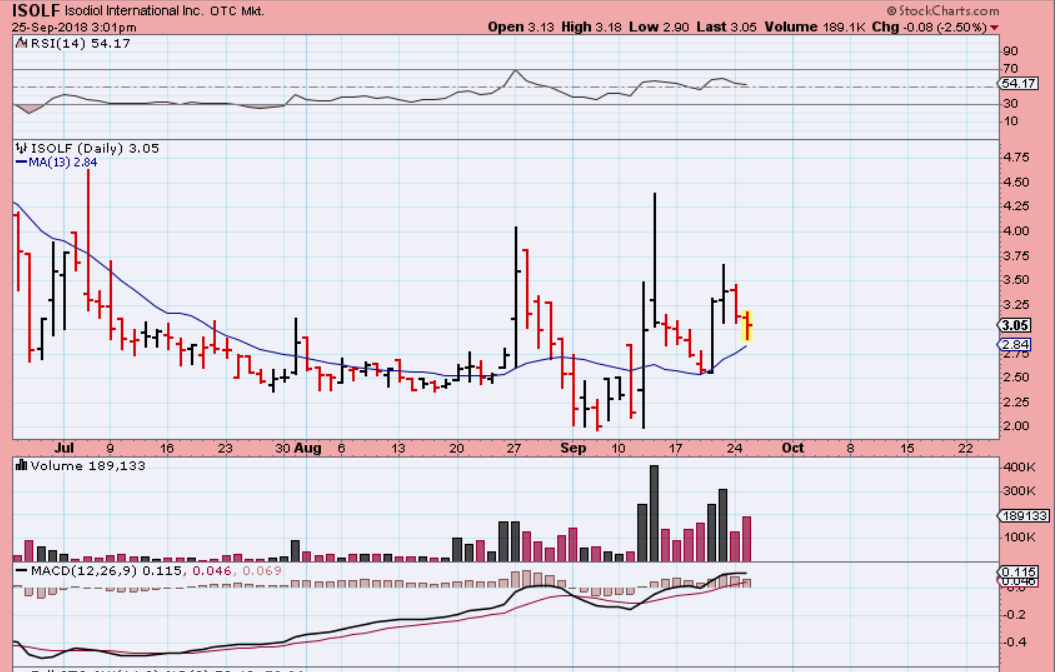Click the 2.84 moving average tag on right axis
Image resolution: width=1058 pixels, height=672 pixels.
click(x=1014, y=345)
